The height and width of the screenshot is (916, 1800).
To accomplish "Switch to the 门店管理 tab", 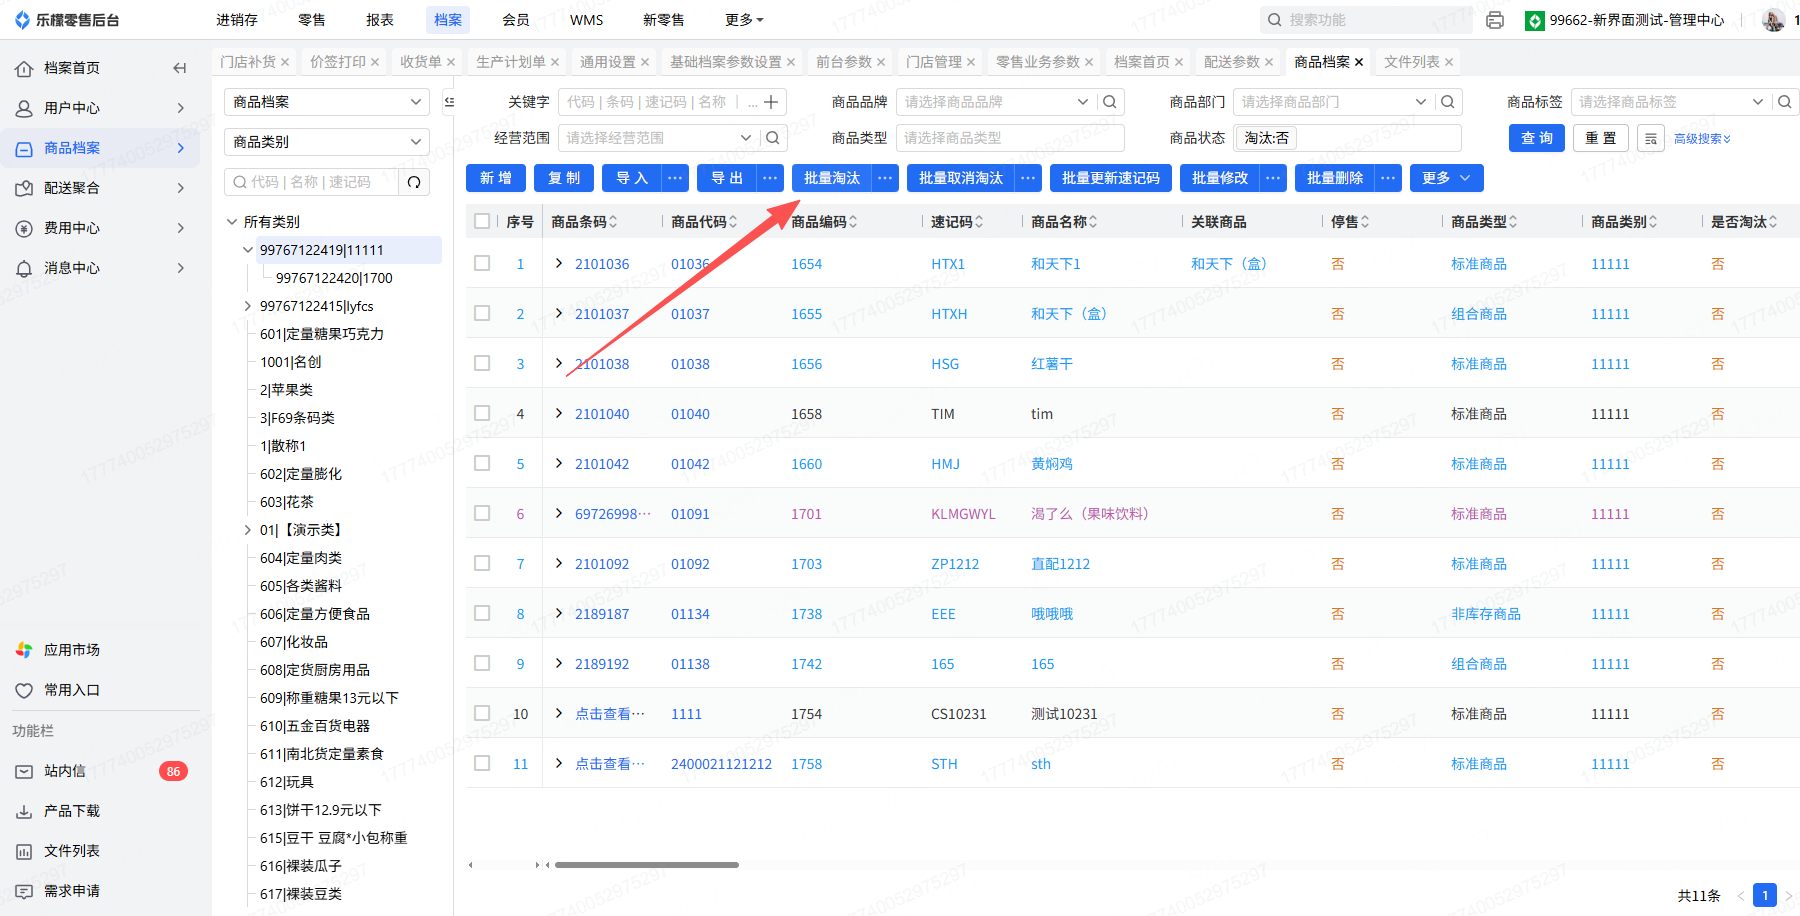I will tap(934, 62).
